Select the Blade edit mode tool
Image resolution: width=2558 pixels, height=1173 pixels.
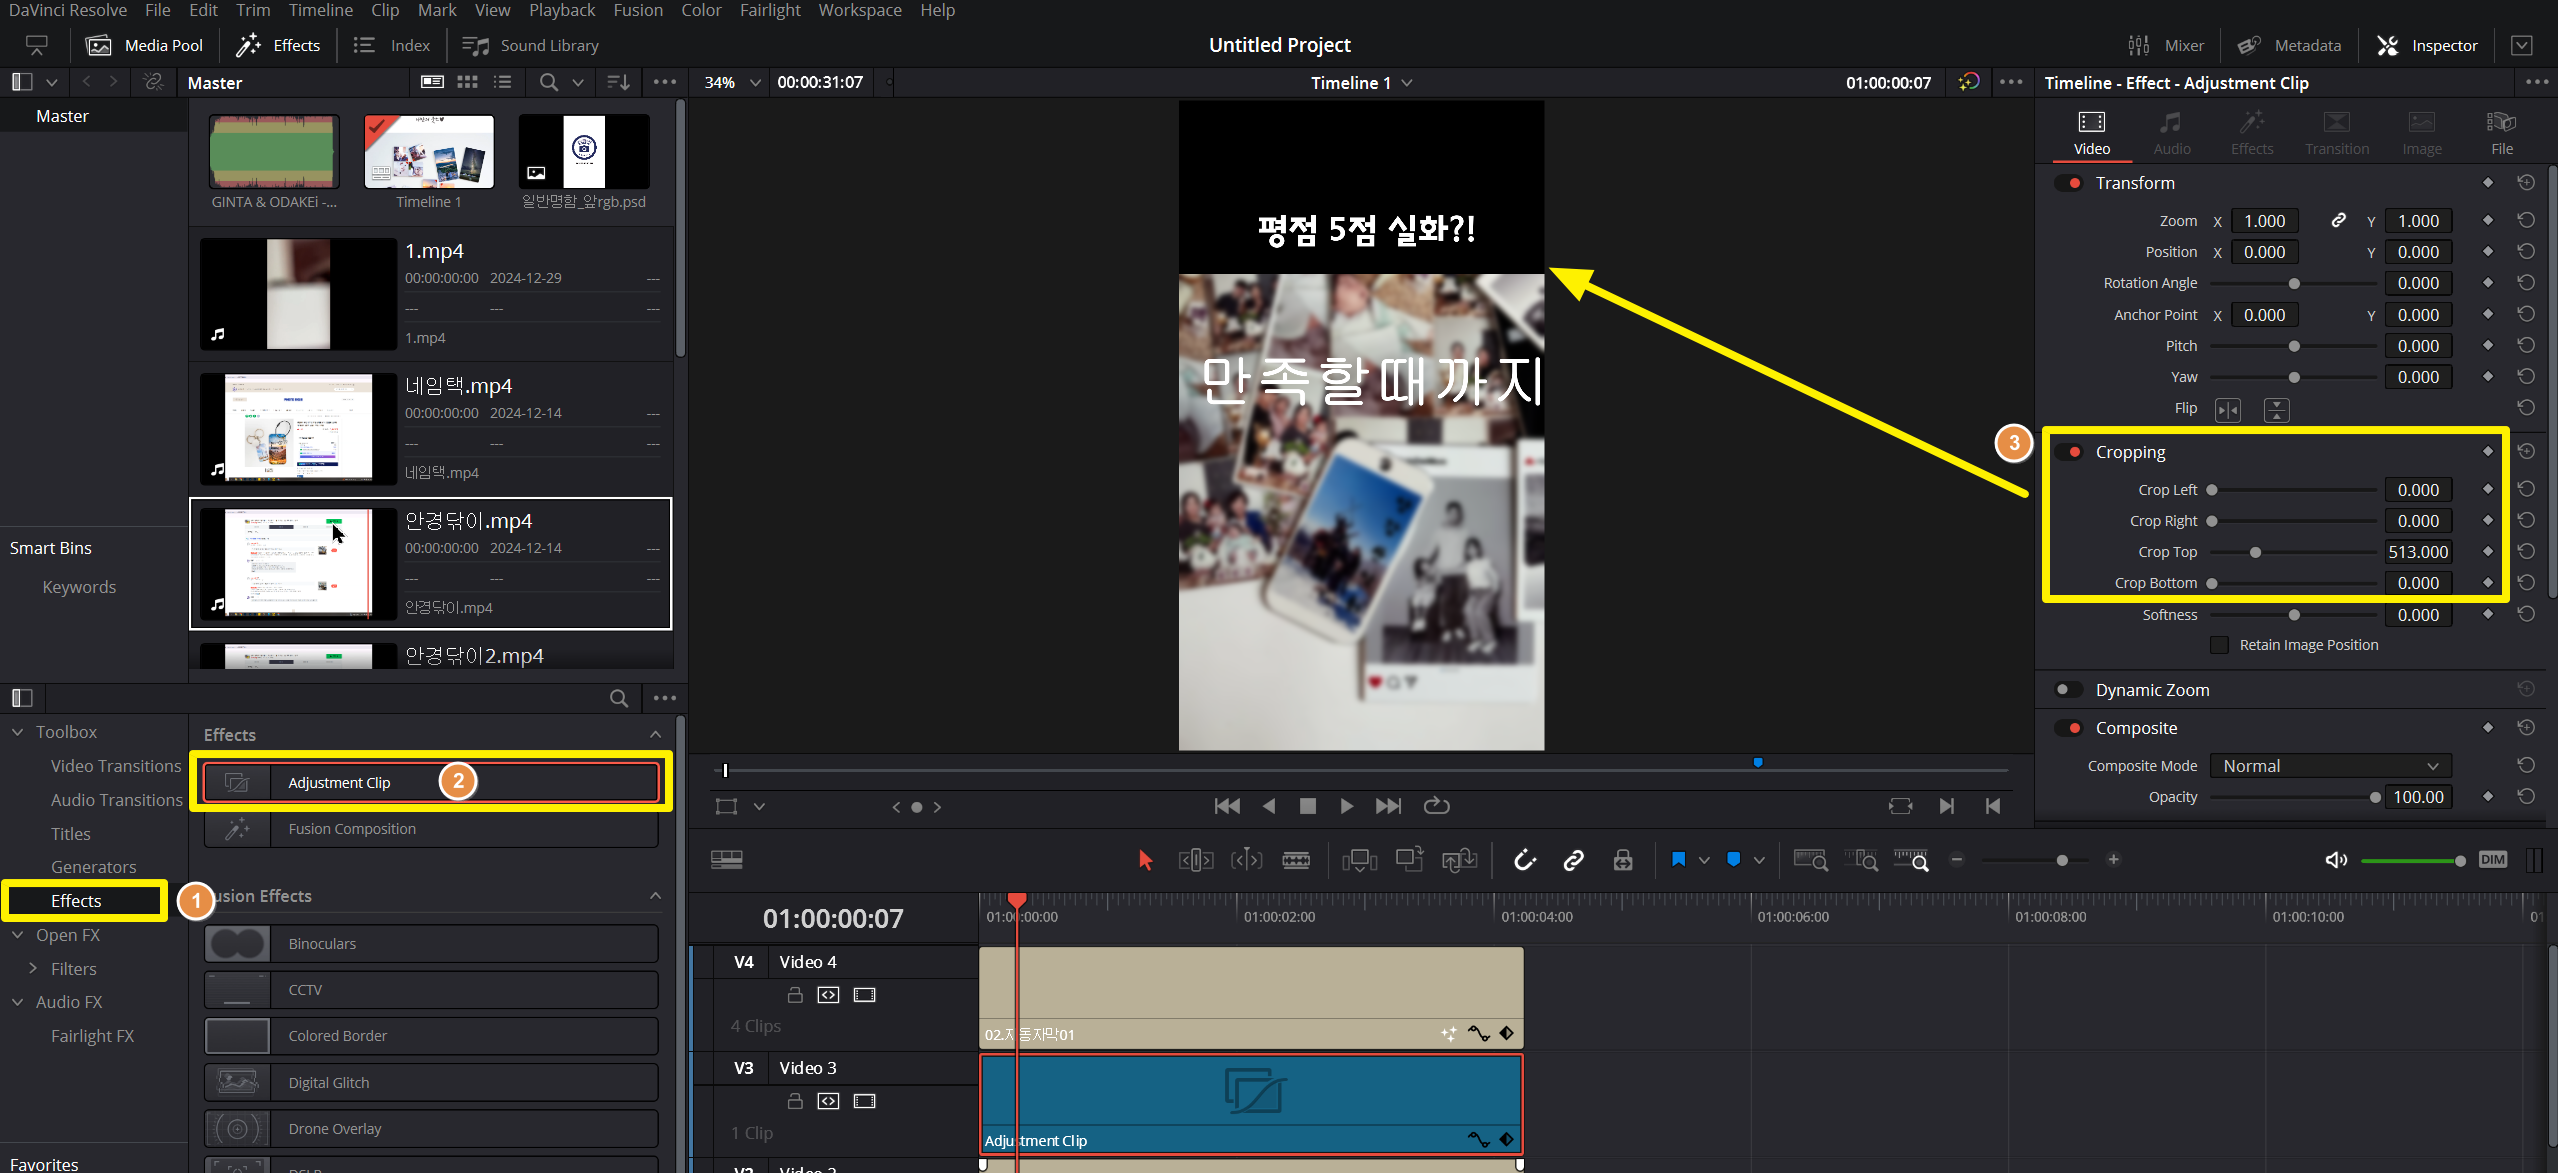tap(1296, 860)
